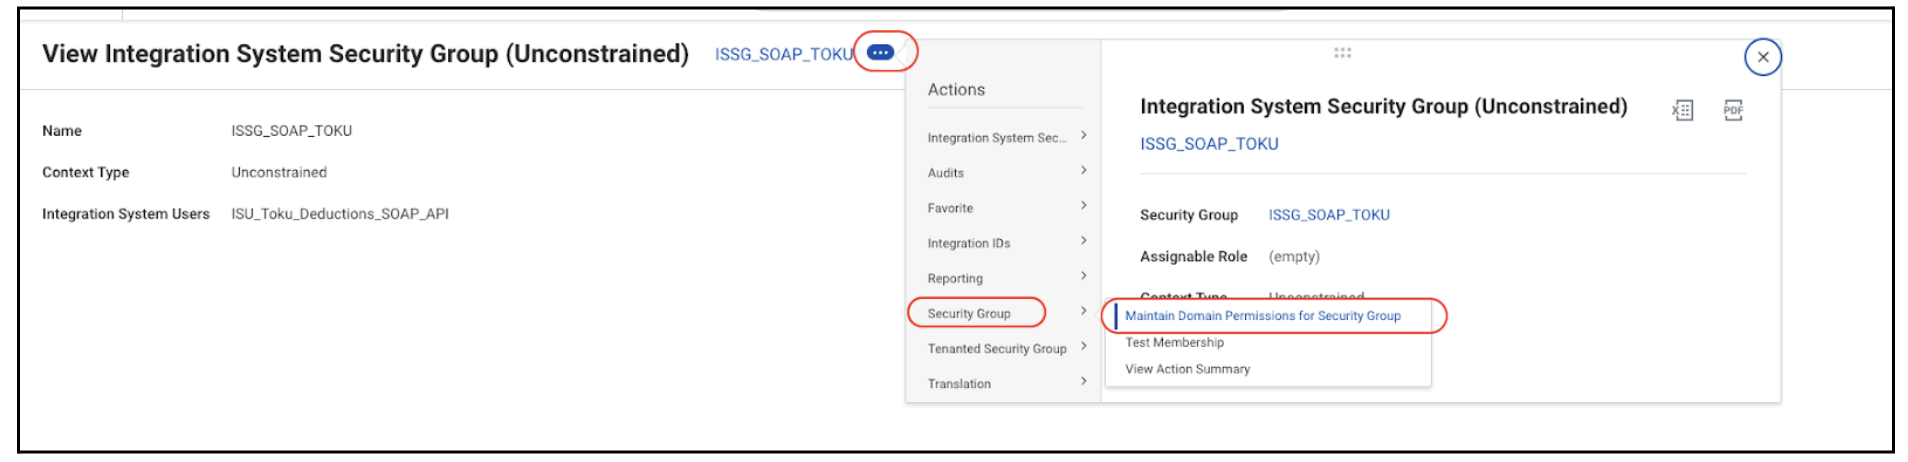Click the related actions ellipsis icon
The height and width of the screenshot is (462, 1908).
tap(880, 53)
